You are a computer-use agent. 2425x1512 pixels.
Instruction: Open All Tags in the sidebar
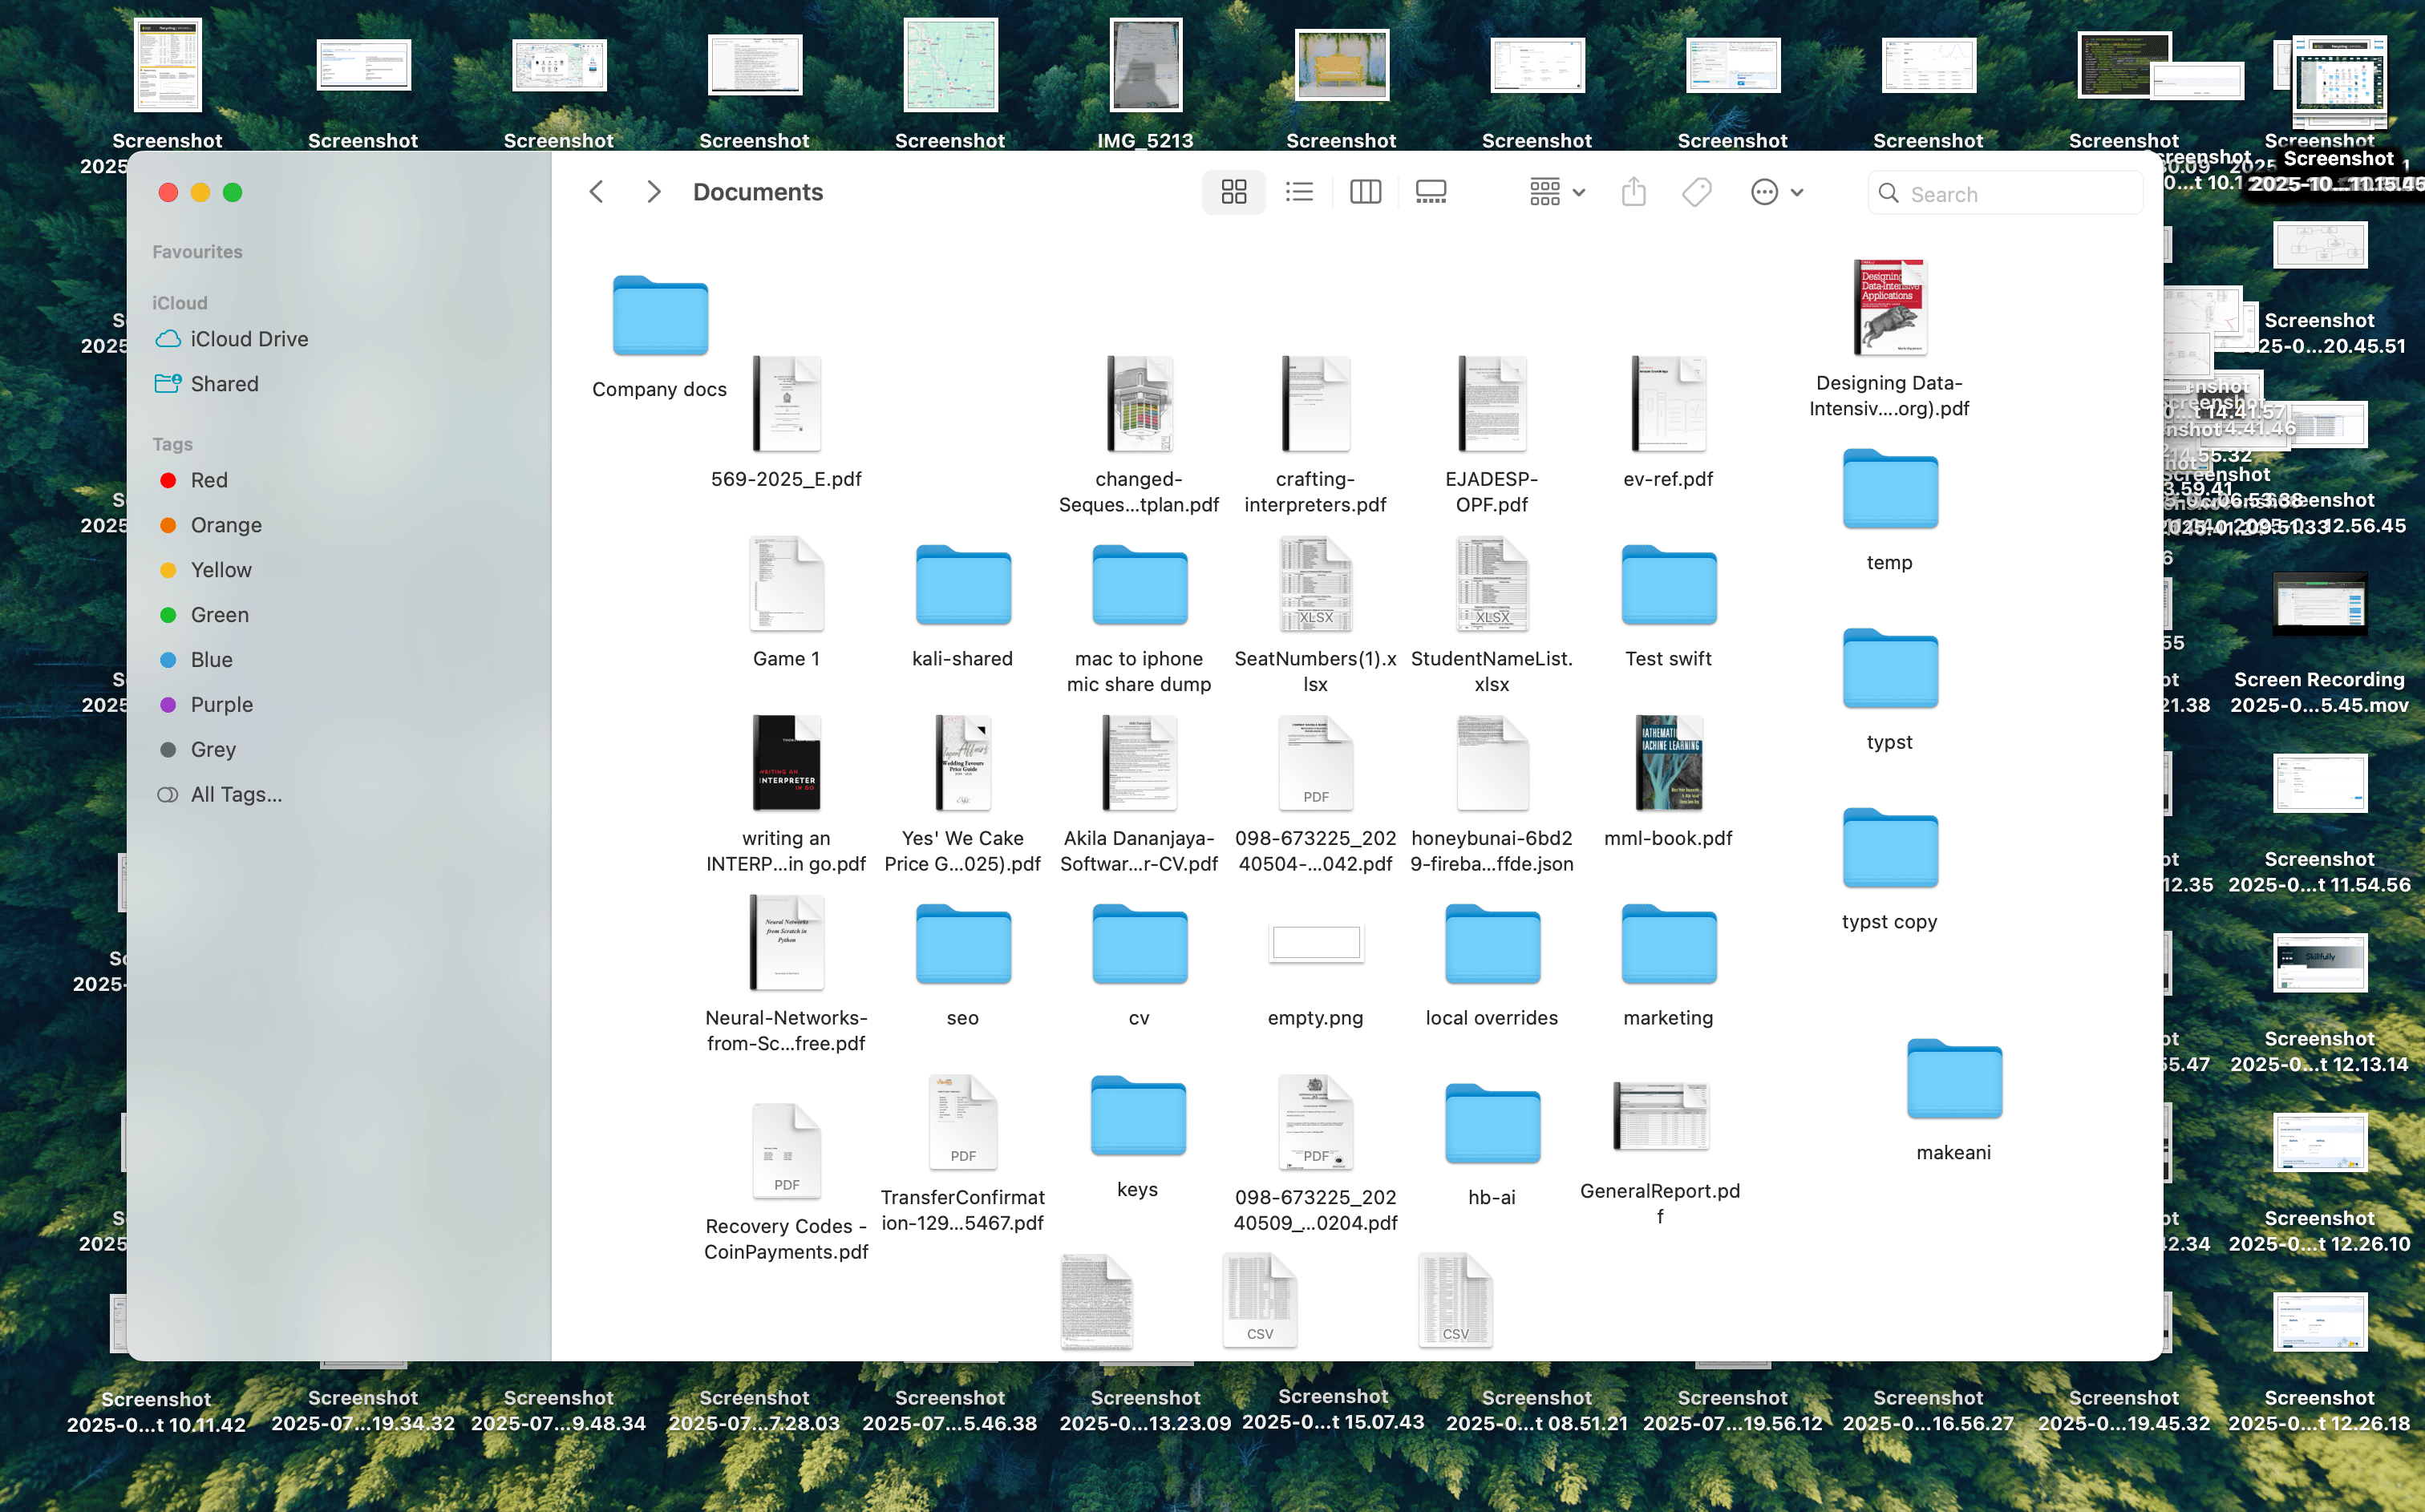[235, 794]
